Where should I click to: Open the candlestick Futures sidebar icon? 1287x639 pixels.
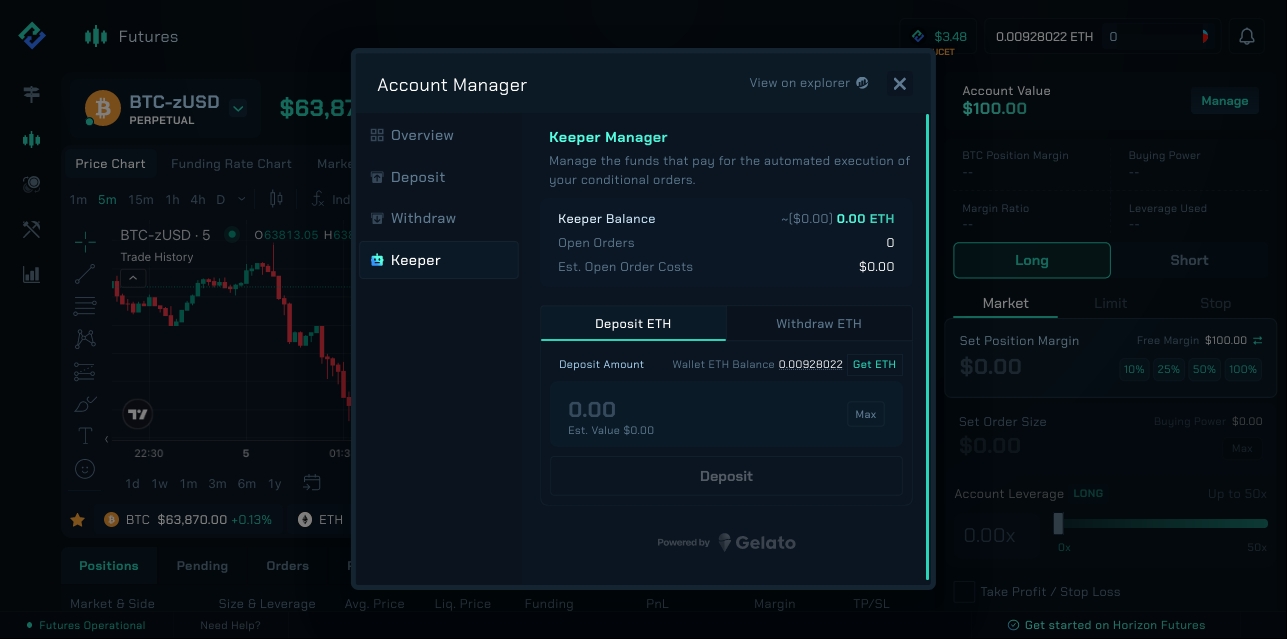pos(32,139)
